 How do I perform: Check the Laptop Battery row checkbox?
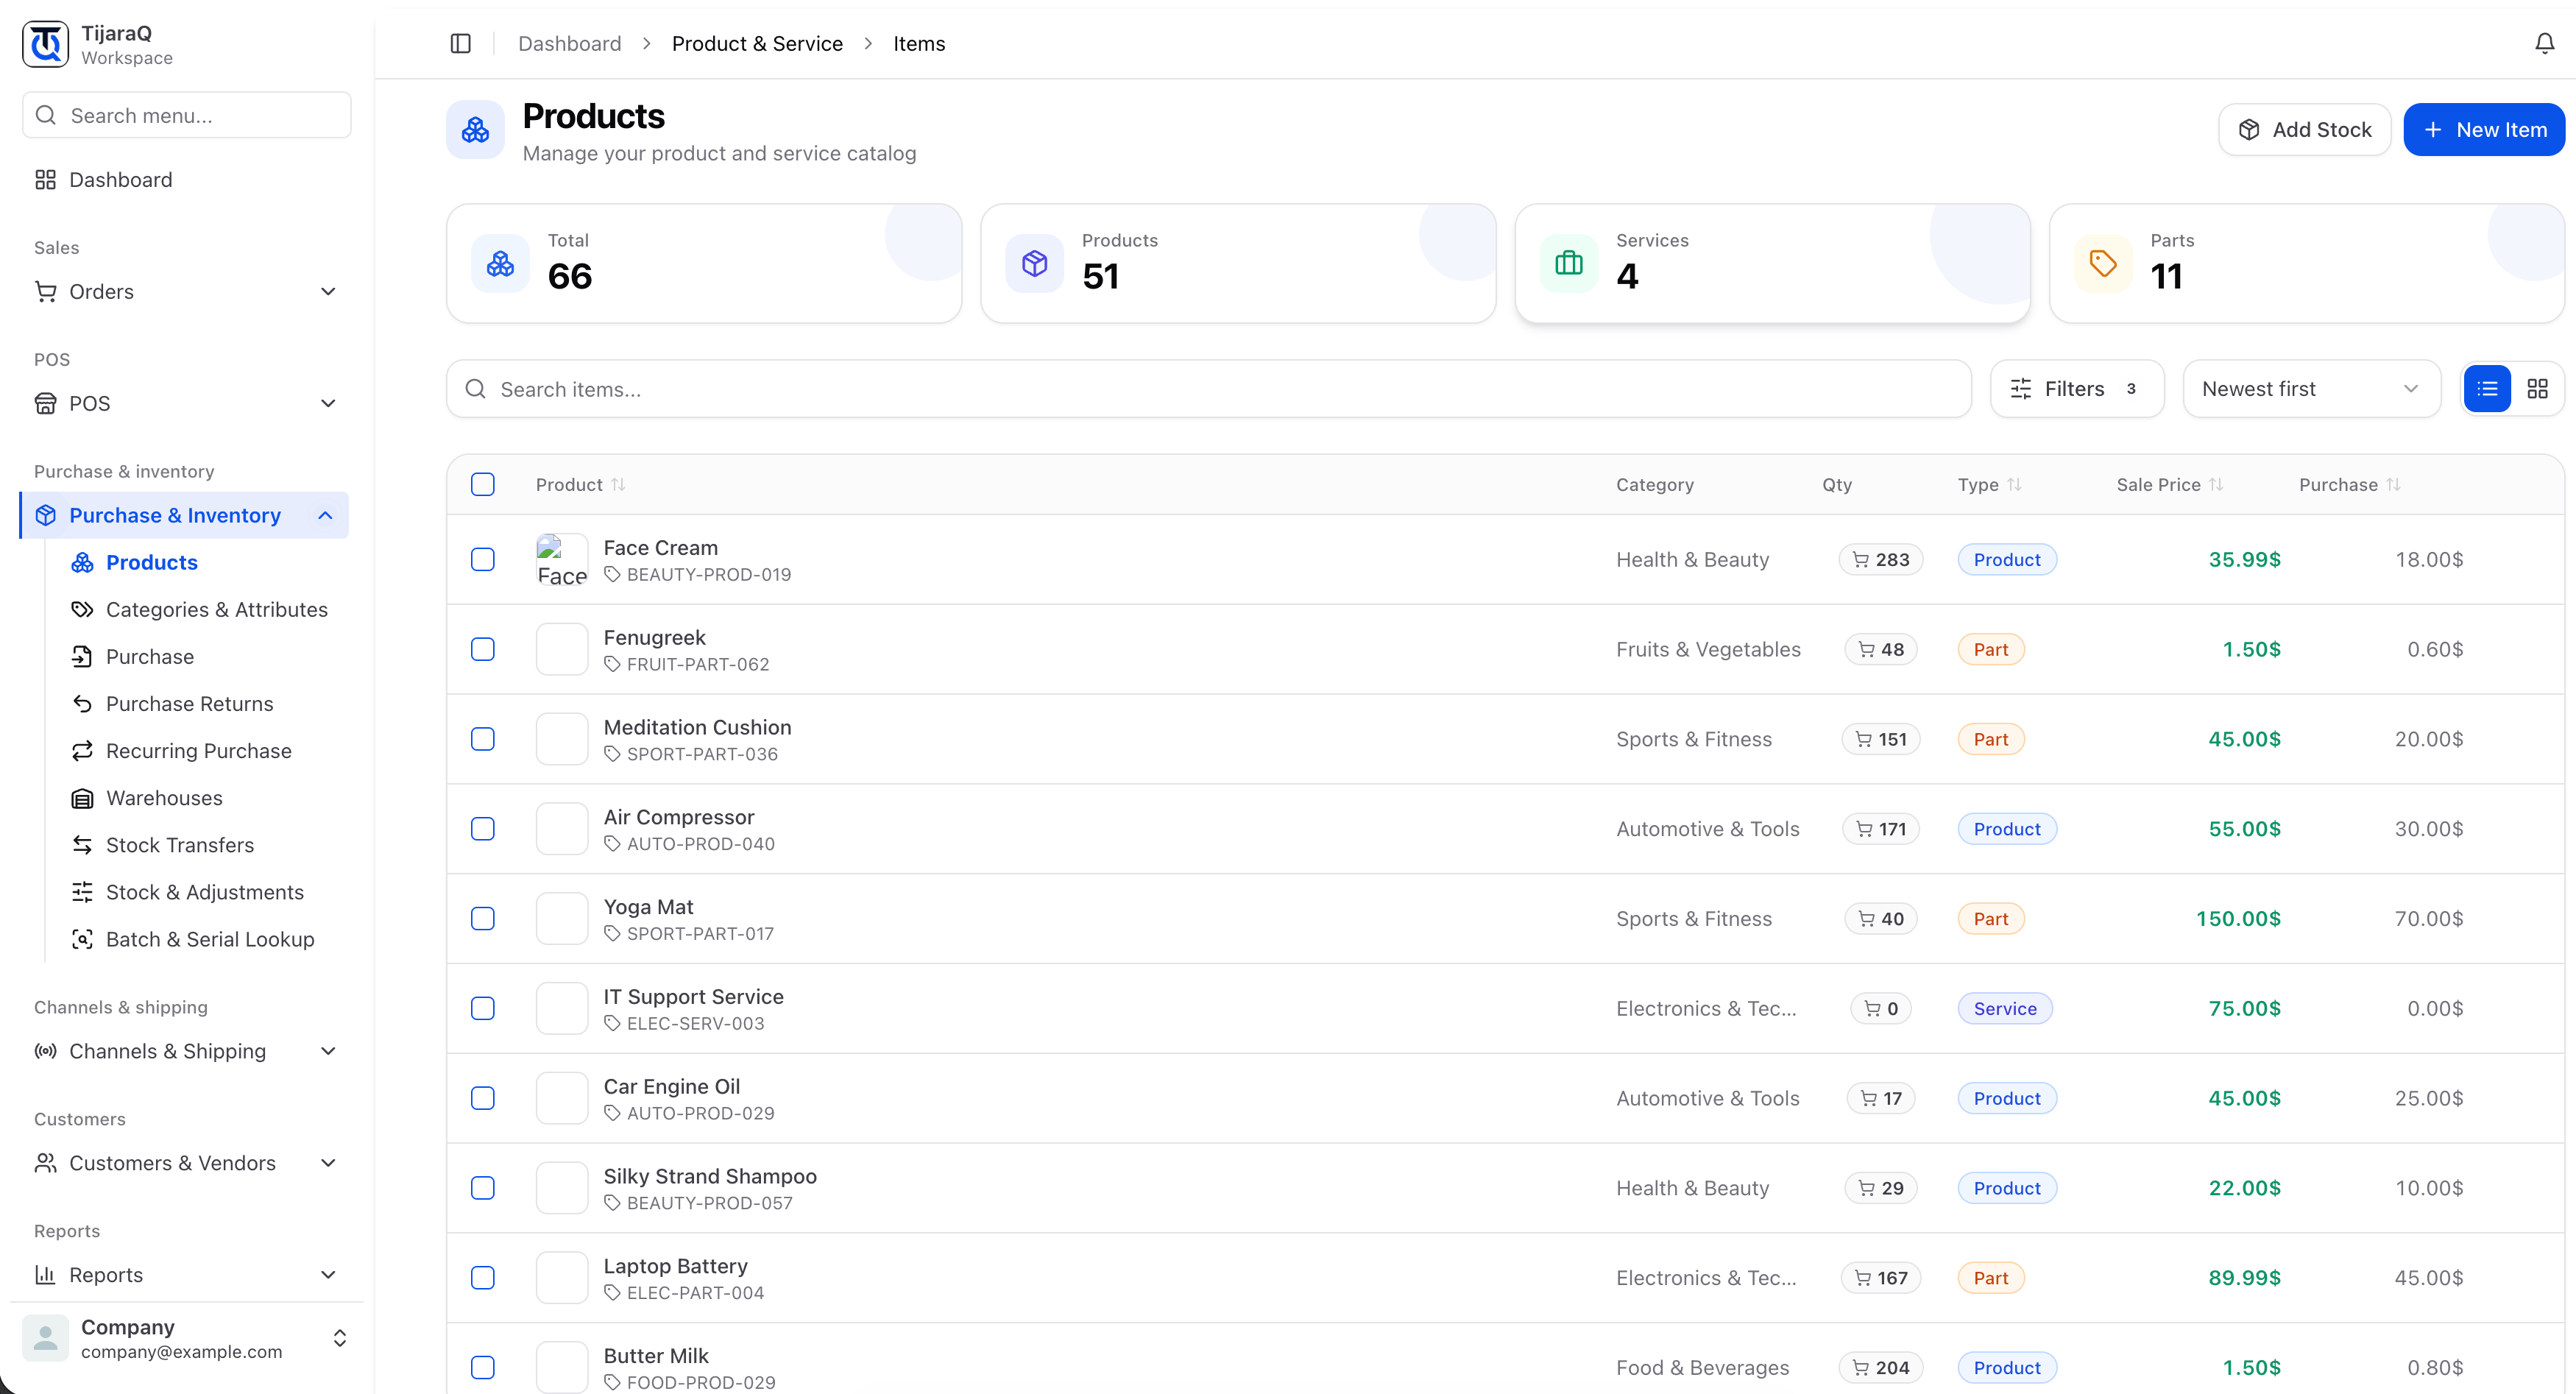click(x=483, y=1277)
